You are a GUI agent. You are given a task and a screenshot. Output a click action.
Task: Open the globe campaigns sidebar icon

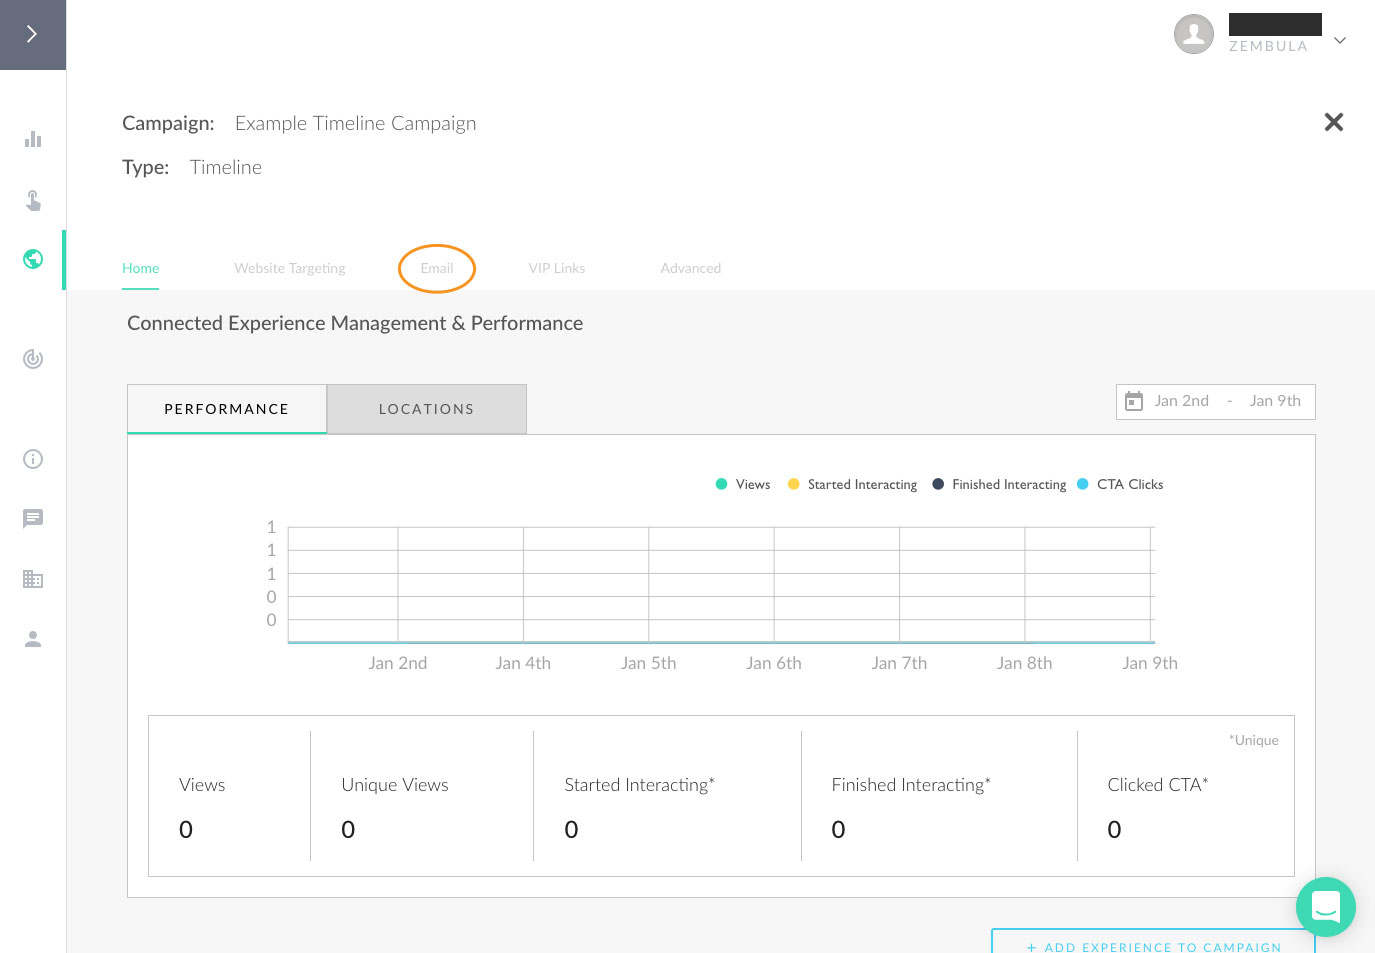pos(33,259)
